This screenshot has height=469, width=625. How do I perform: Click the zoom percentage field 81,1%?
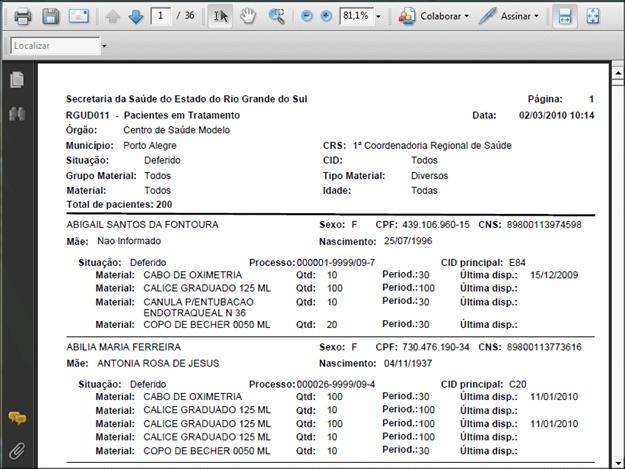[x=356, y=16]
